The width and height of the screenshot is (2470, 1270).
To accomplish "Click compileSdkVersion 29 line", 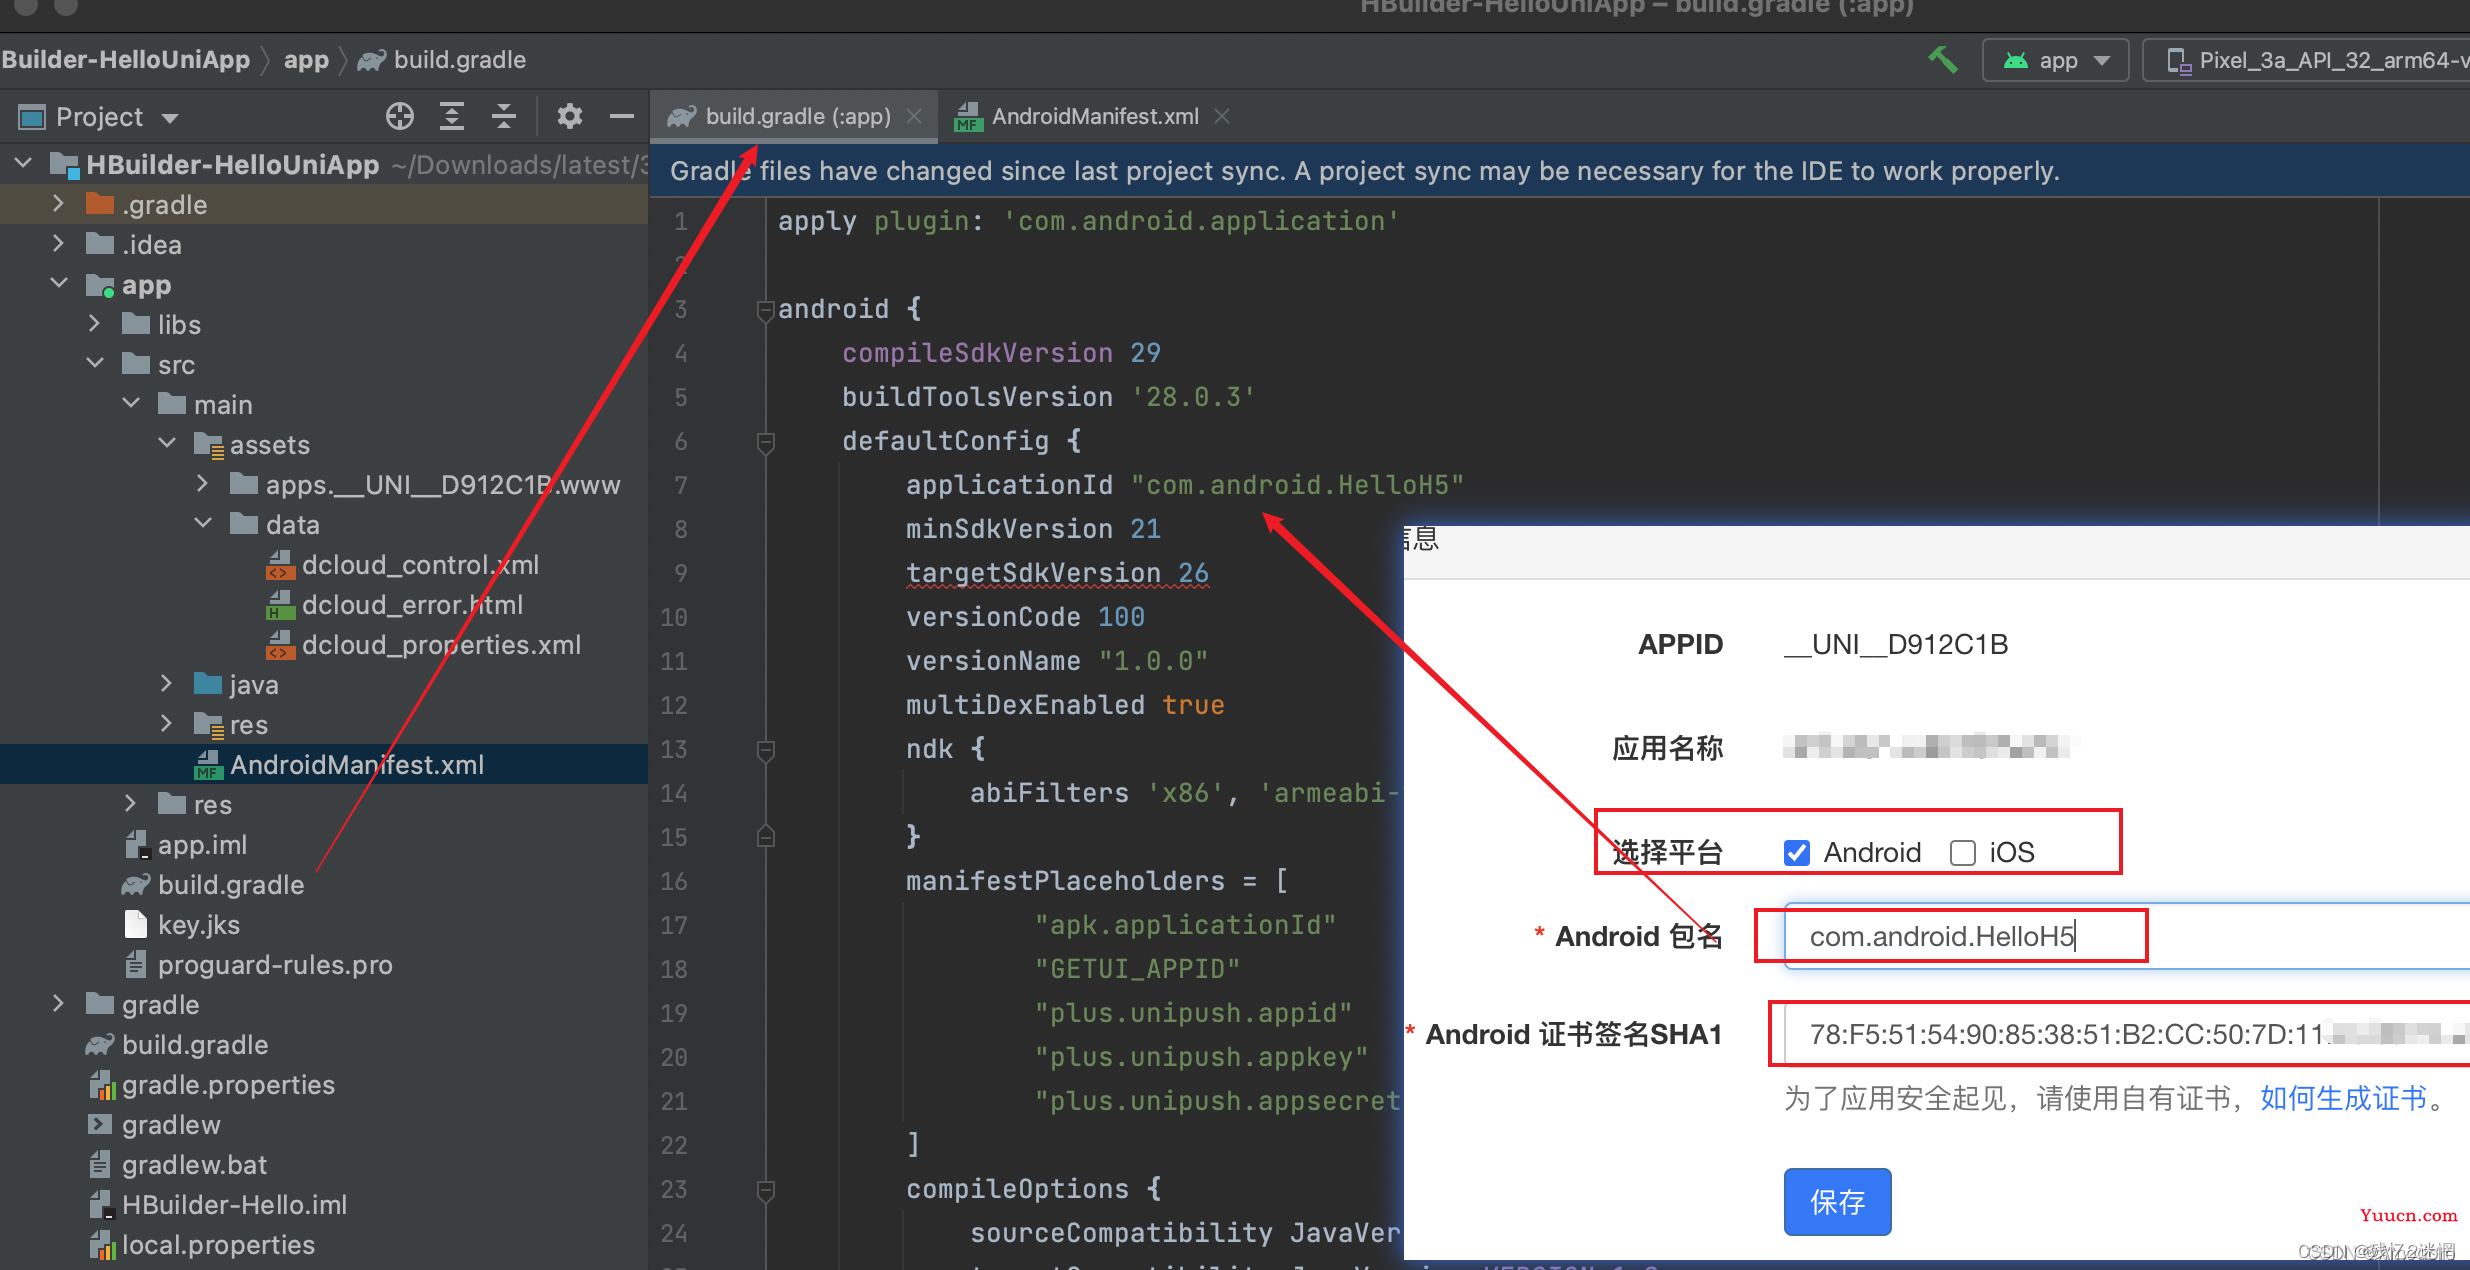I will [x=1001, y=353].
